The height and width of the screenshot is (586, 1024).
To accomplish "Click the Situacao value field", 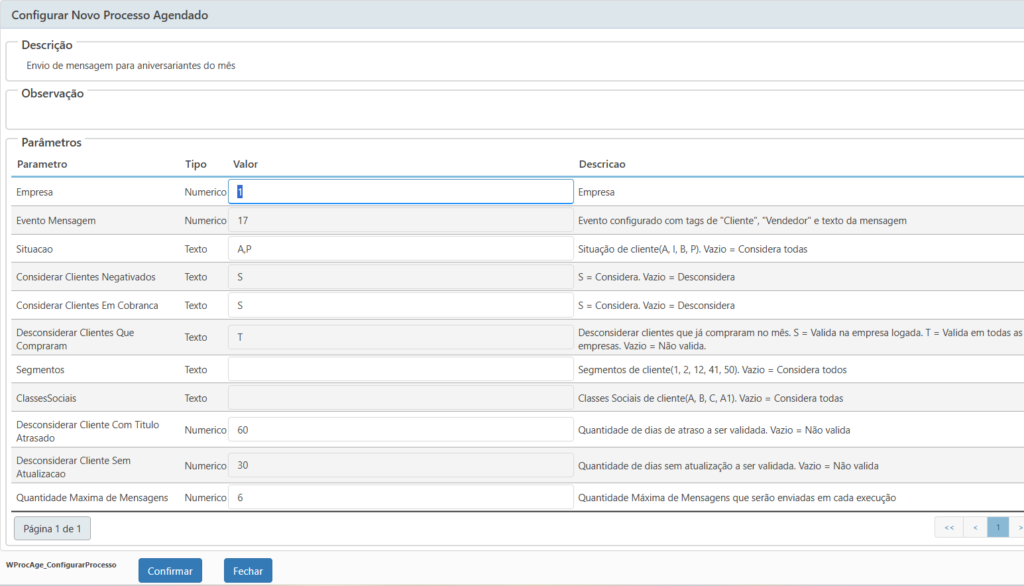I will 400,249.
